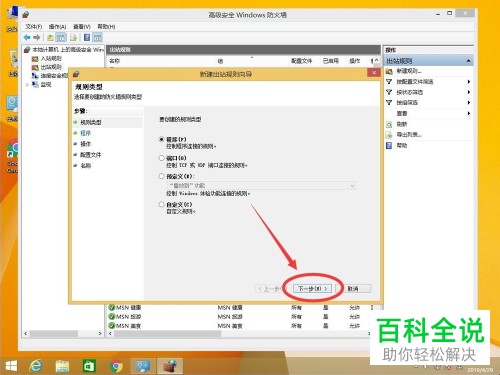The width and height of the screenshot is (500, 375).
Task: Select the 程序(P) radio button
Action: click(x=162, y=139)
